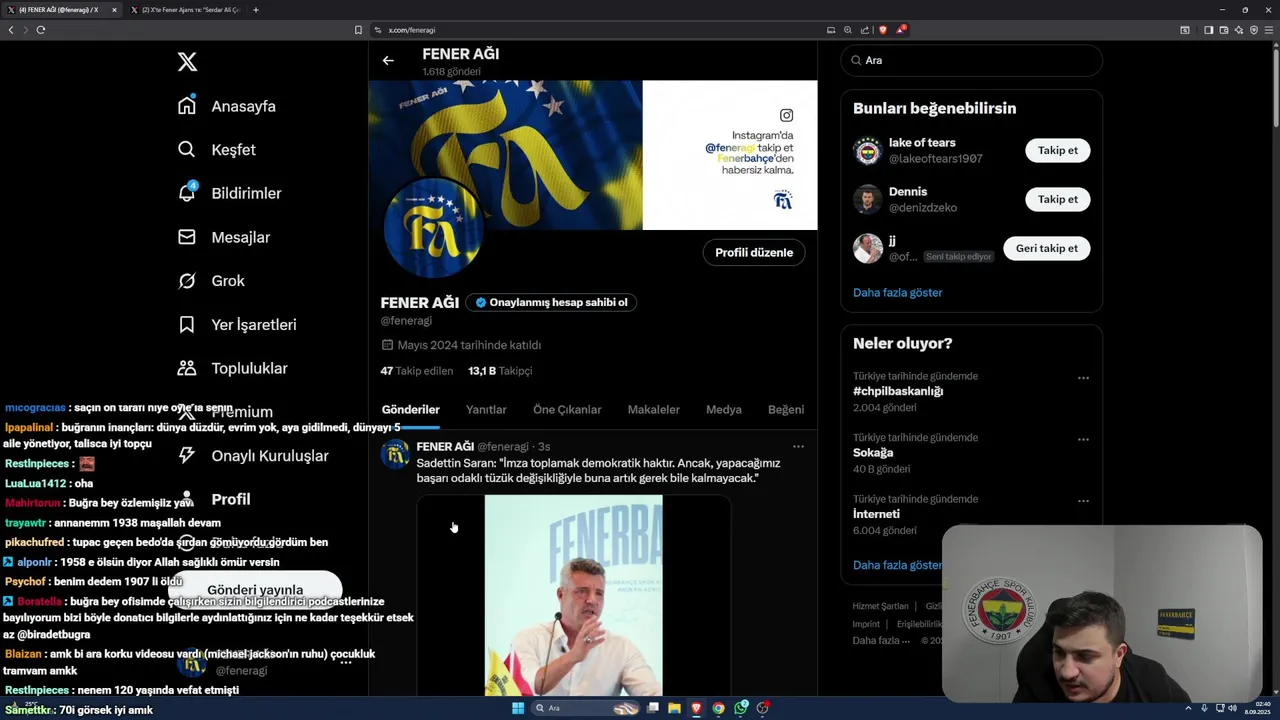Click Profili düzenle button
The height and width of the screenshot is (720, 1280).
754,252
